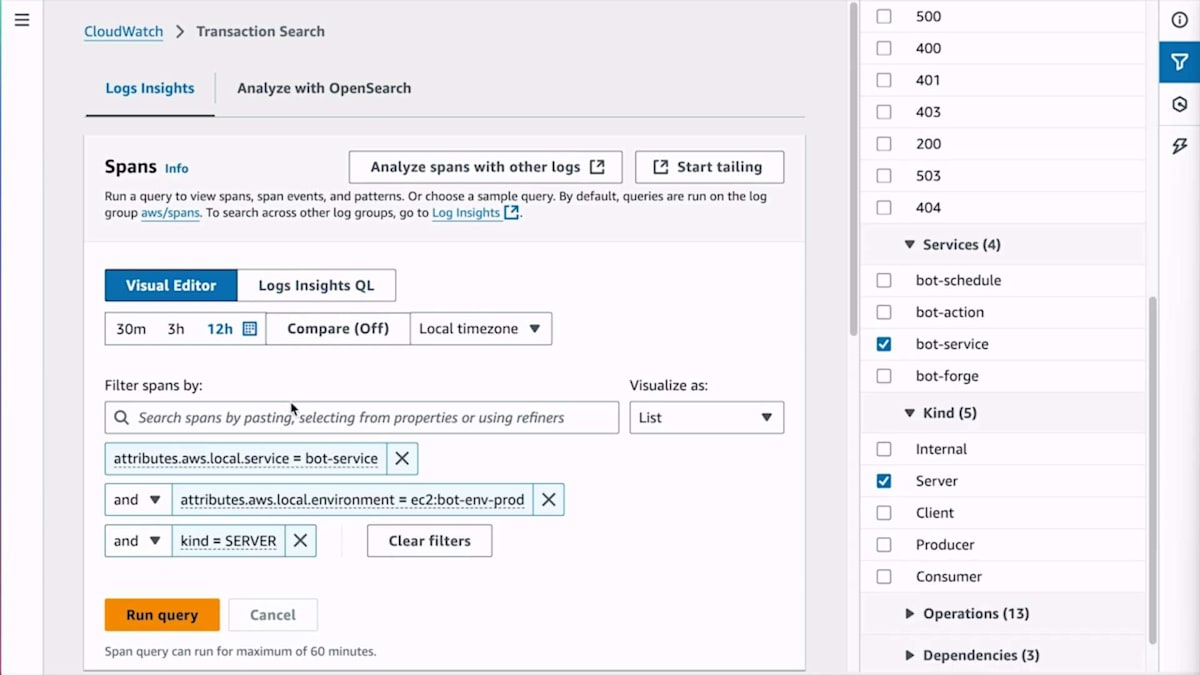Tick the 503 status code checkbox
Image resolution: width=1200 pixels, height=675 pixels.
(884, 176)
